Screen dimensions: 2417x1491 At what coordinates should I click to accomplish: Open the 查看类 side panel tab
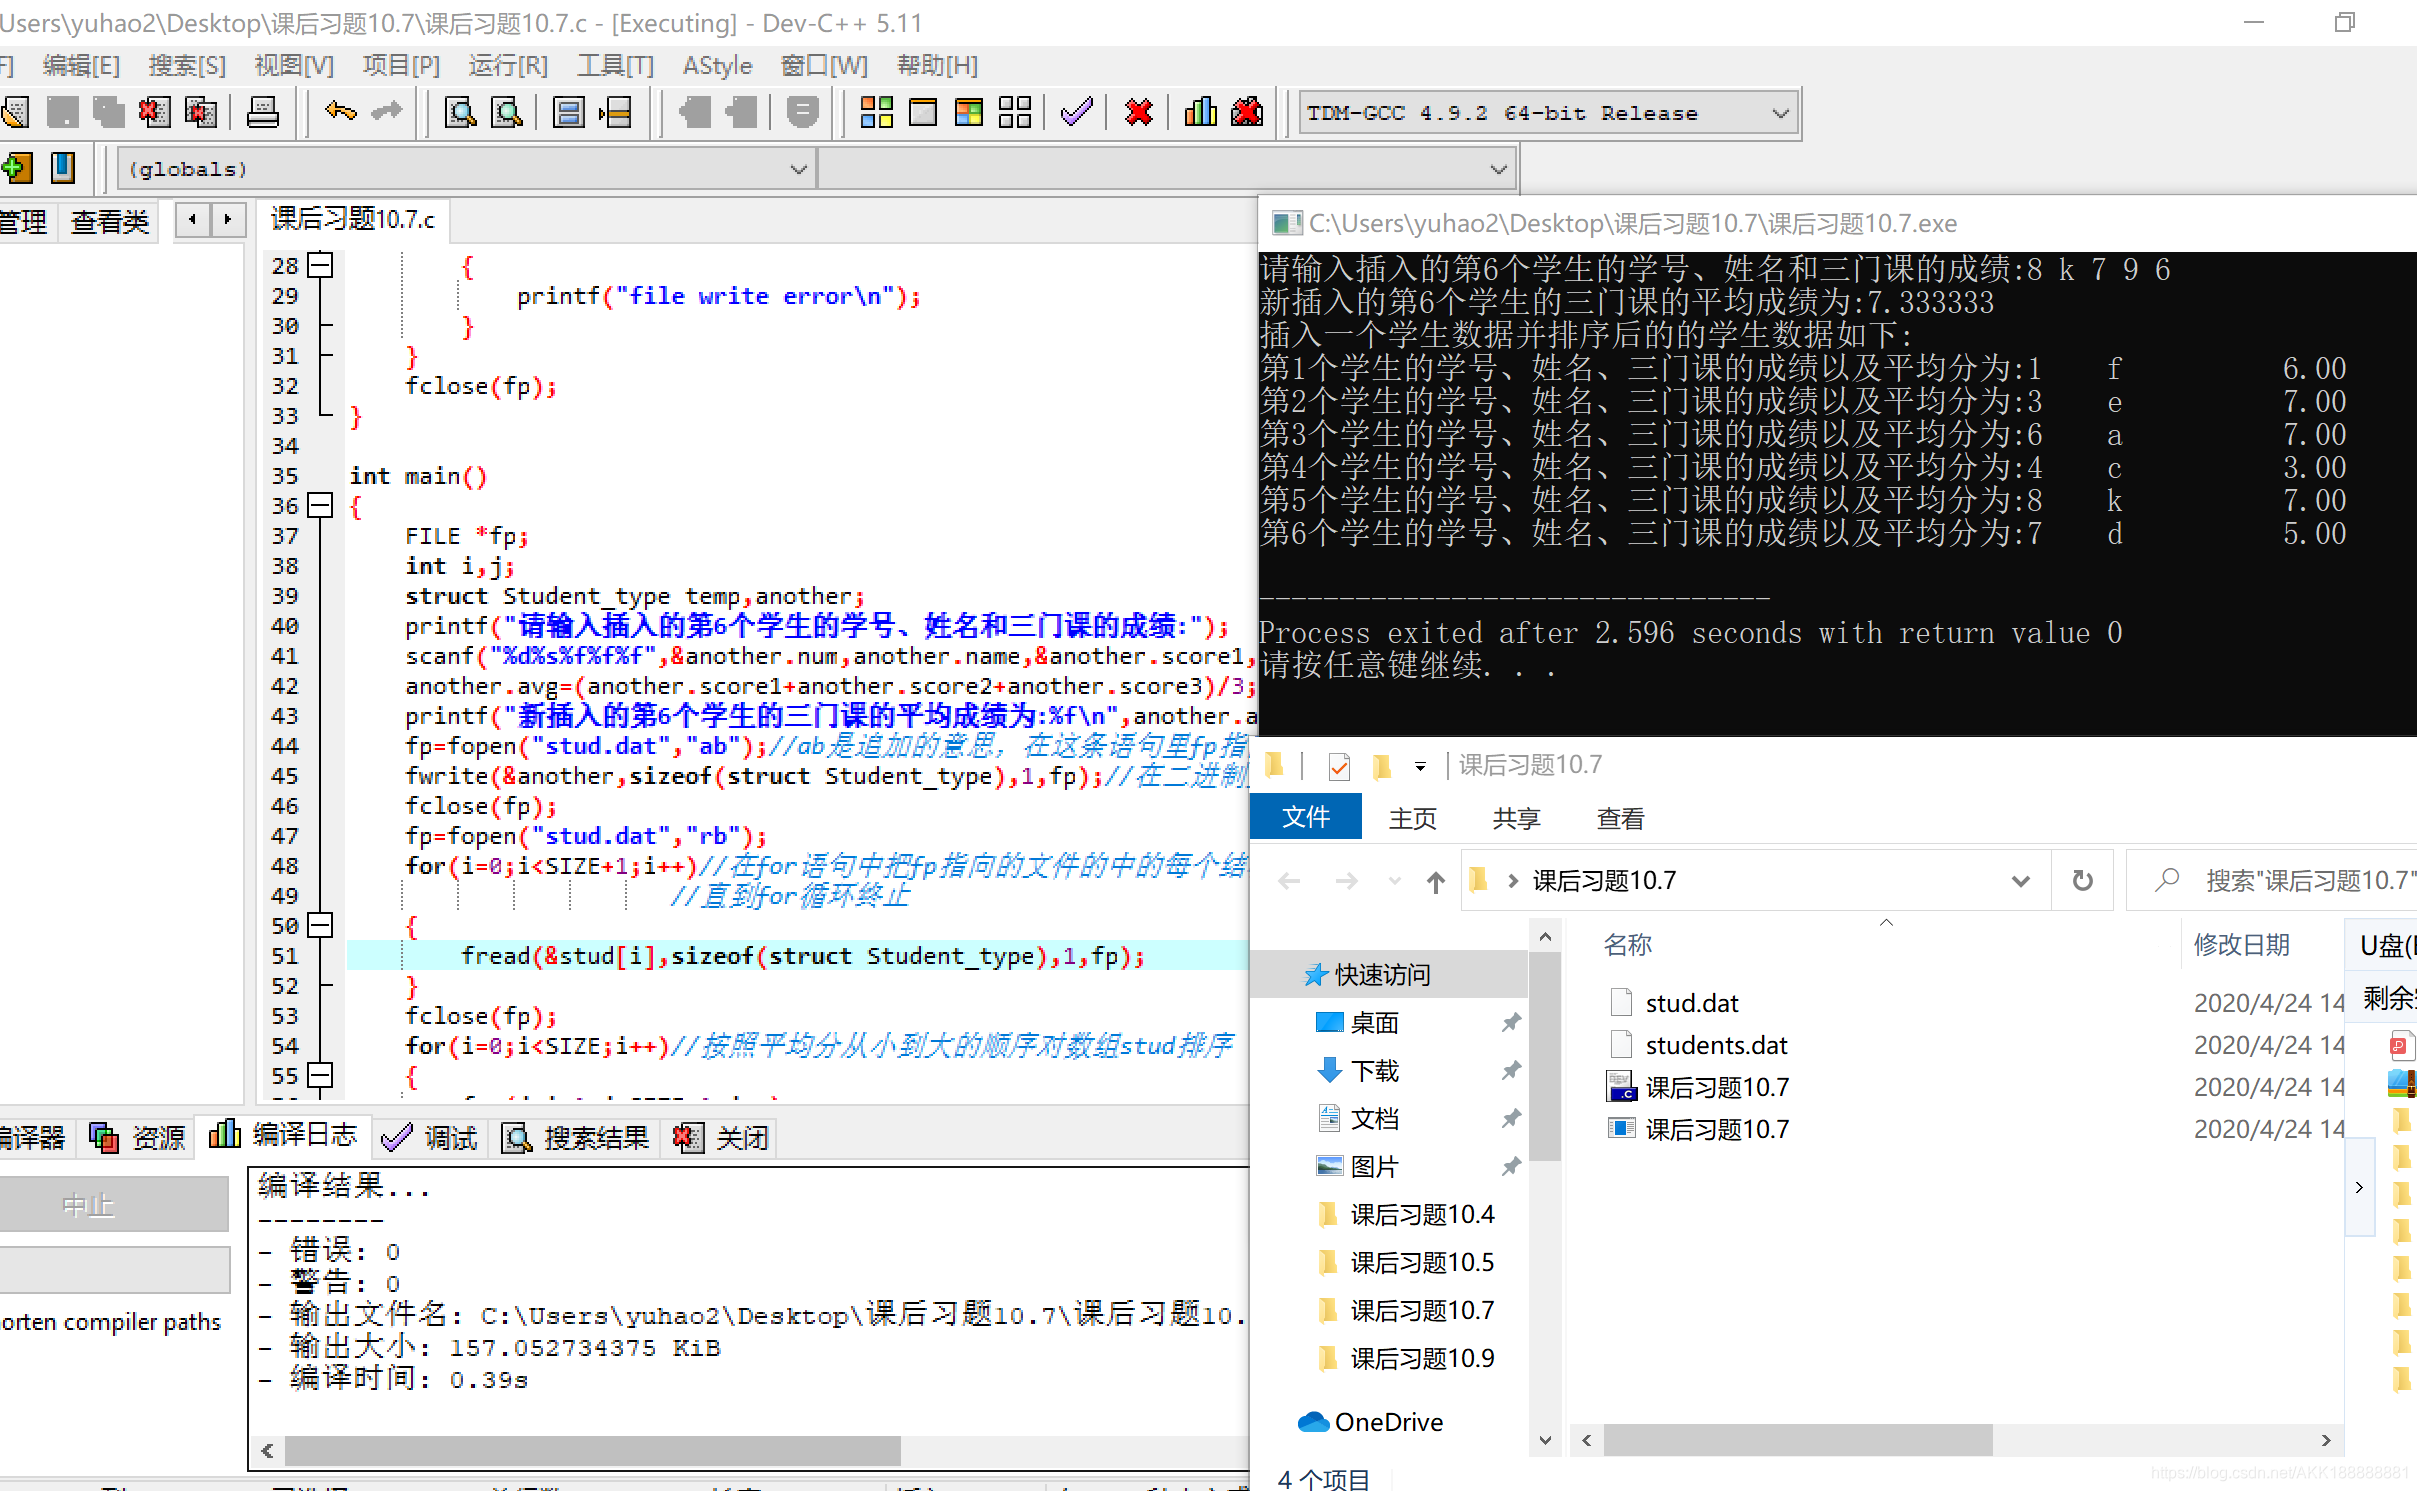tap(110, 222)
